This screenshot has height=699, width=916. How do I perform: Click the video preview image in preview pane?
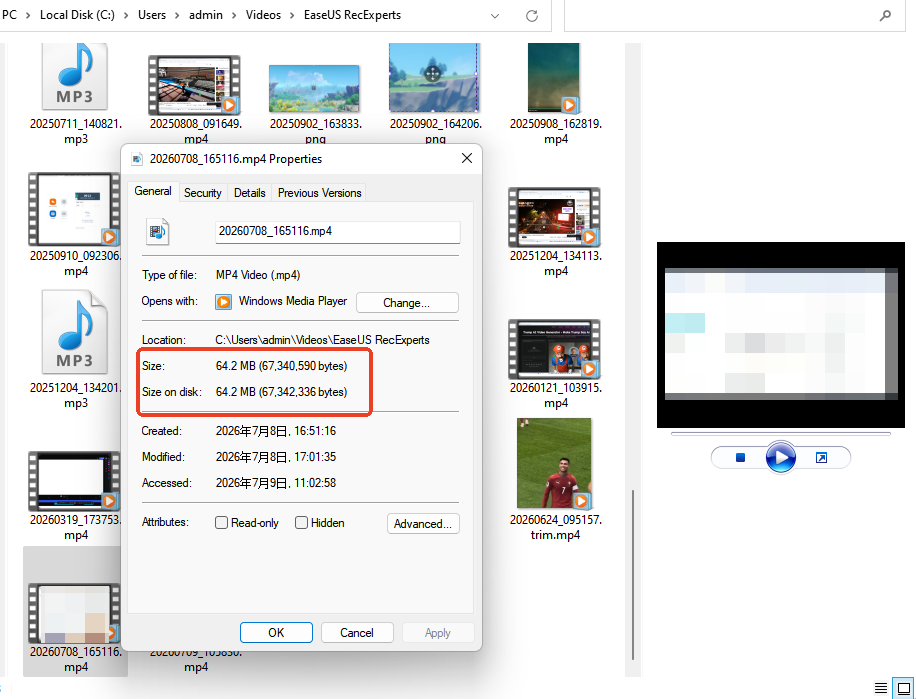(780, 335)
